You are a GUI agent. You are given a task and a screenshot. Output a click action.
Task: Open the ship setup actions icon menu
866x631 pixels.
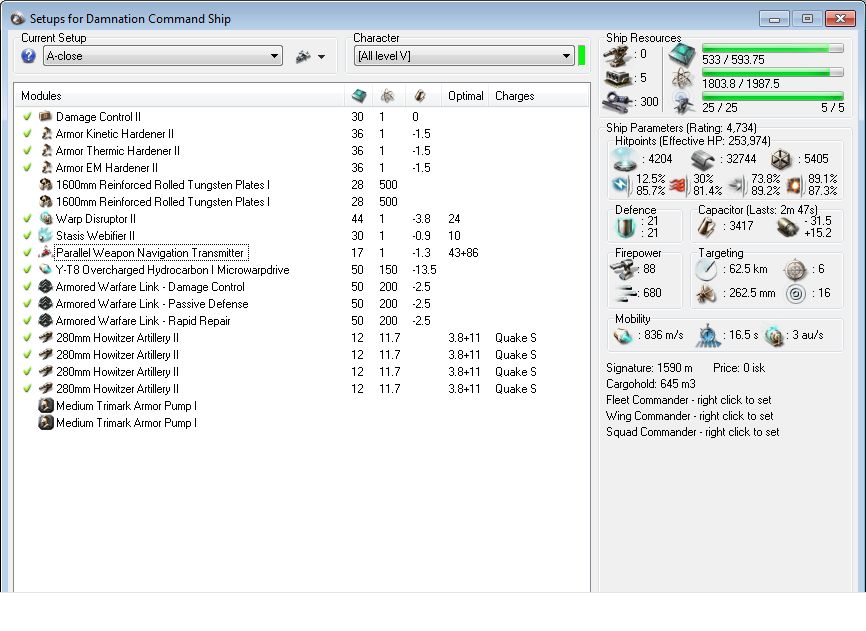pos(310,56)
